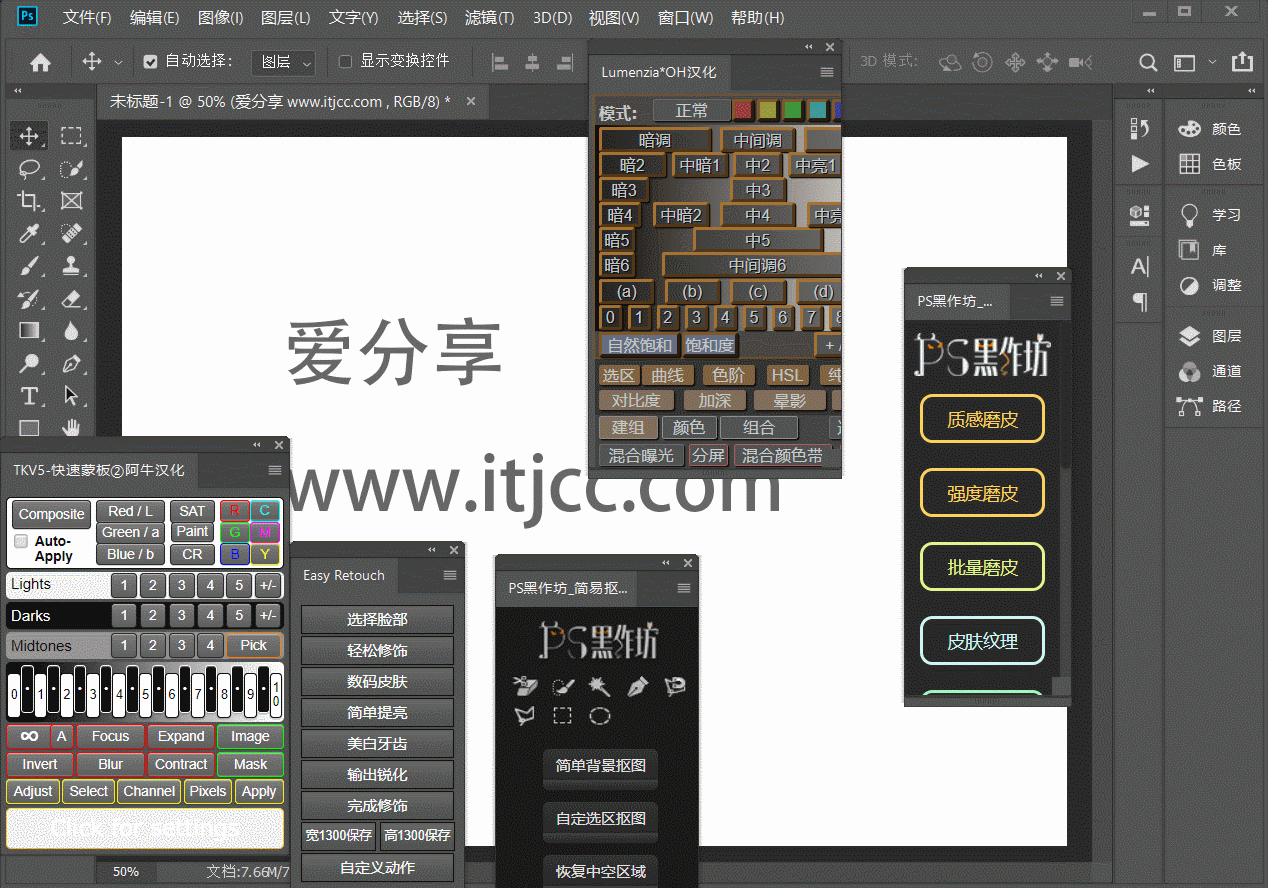Select the Pen tool
Viewport: 1268px width, 888px height.
71,363
